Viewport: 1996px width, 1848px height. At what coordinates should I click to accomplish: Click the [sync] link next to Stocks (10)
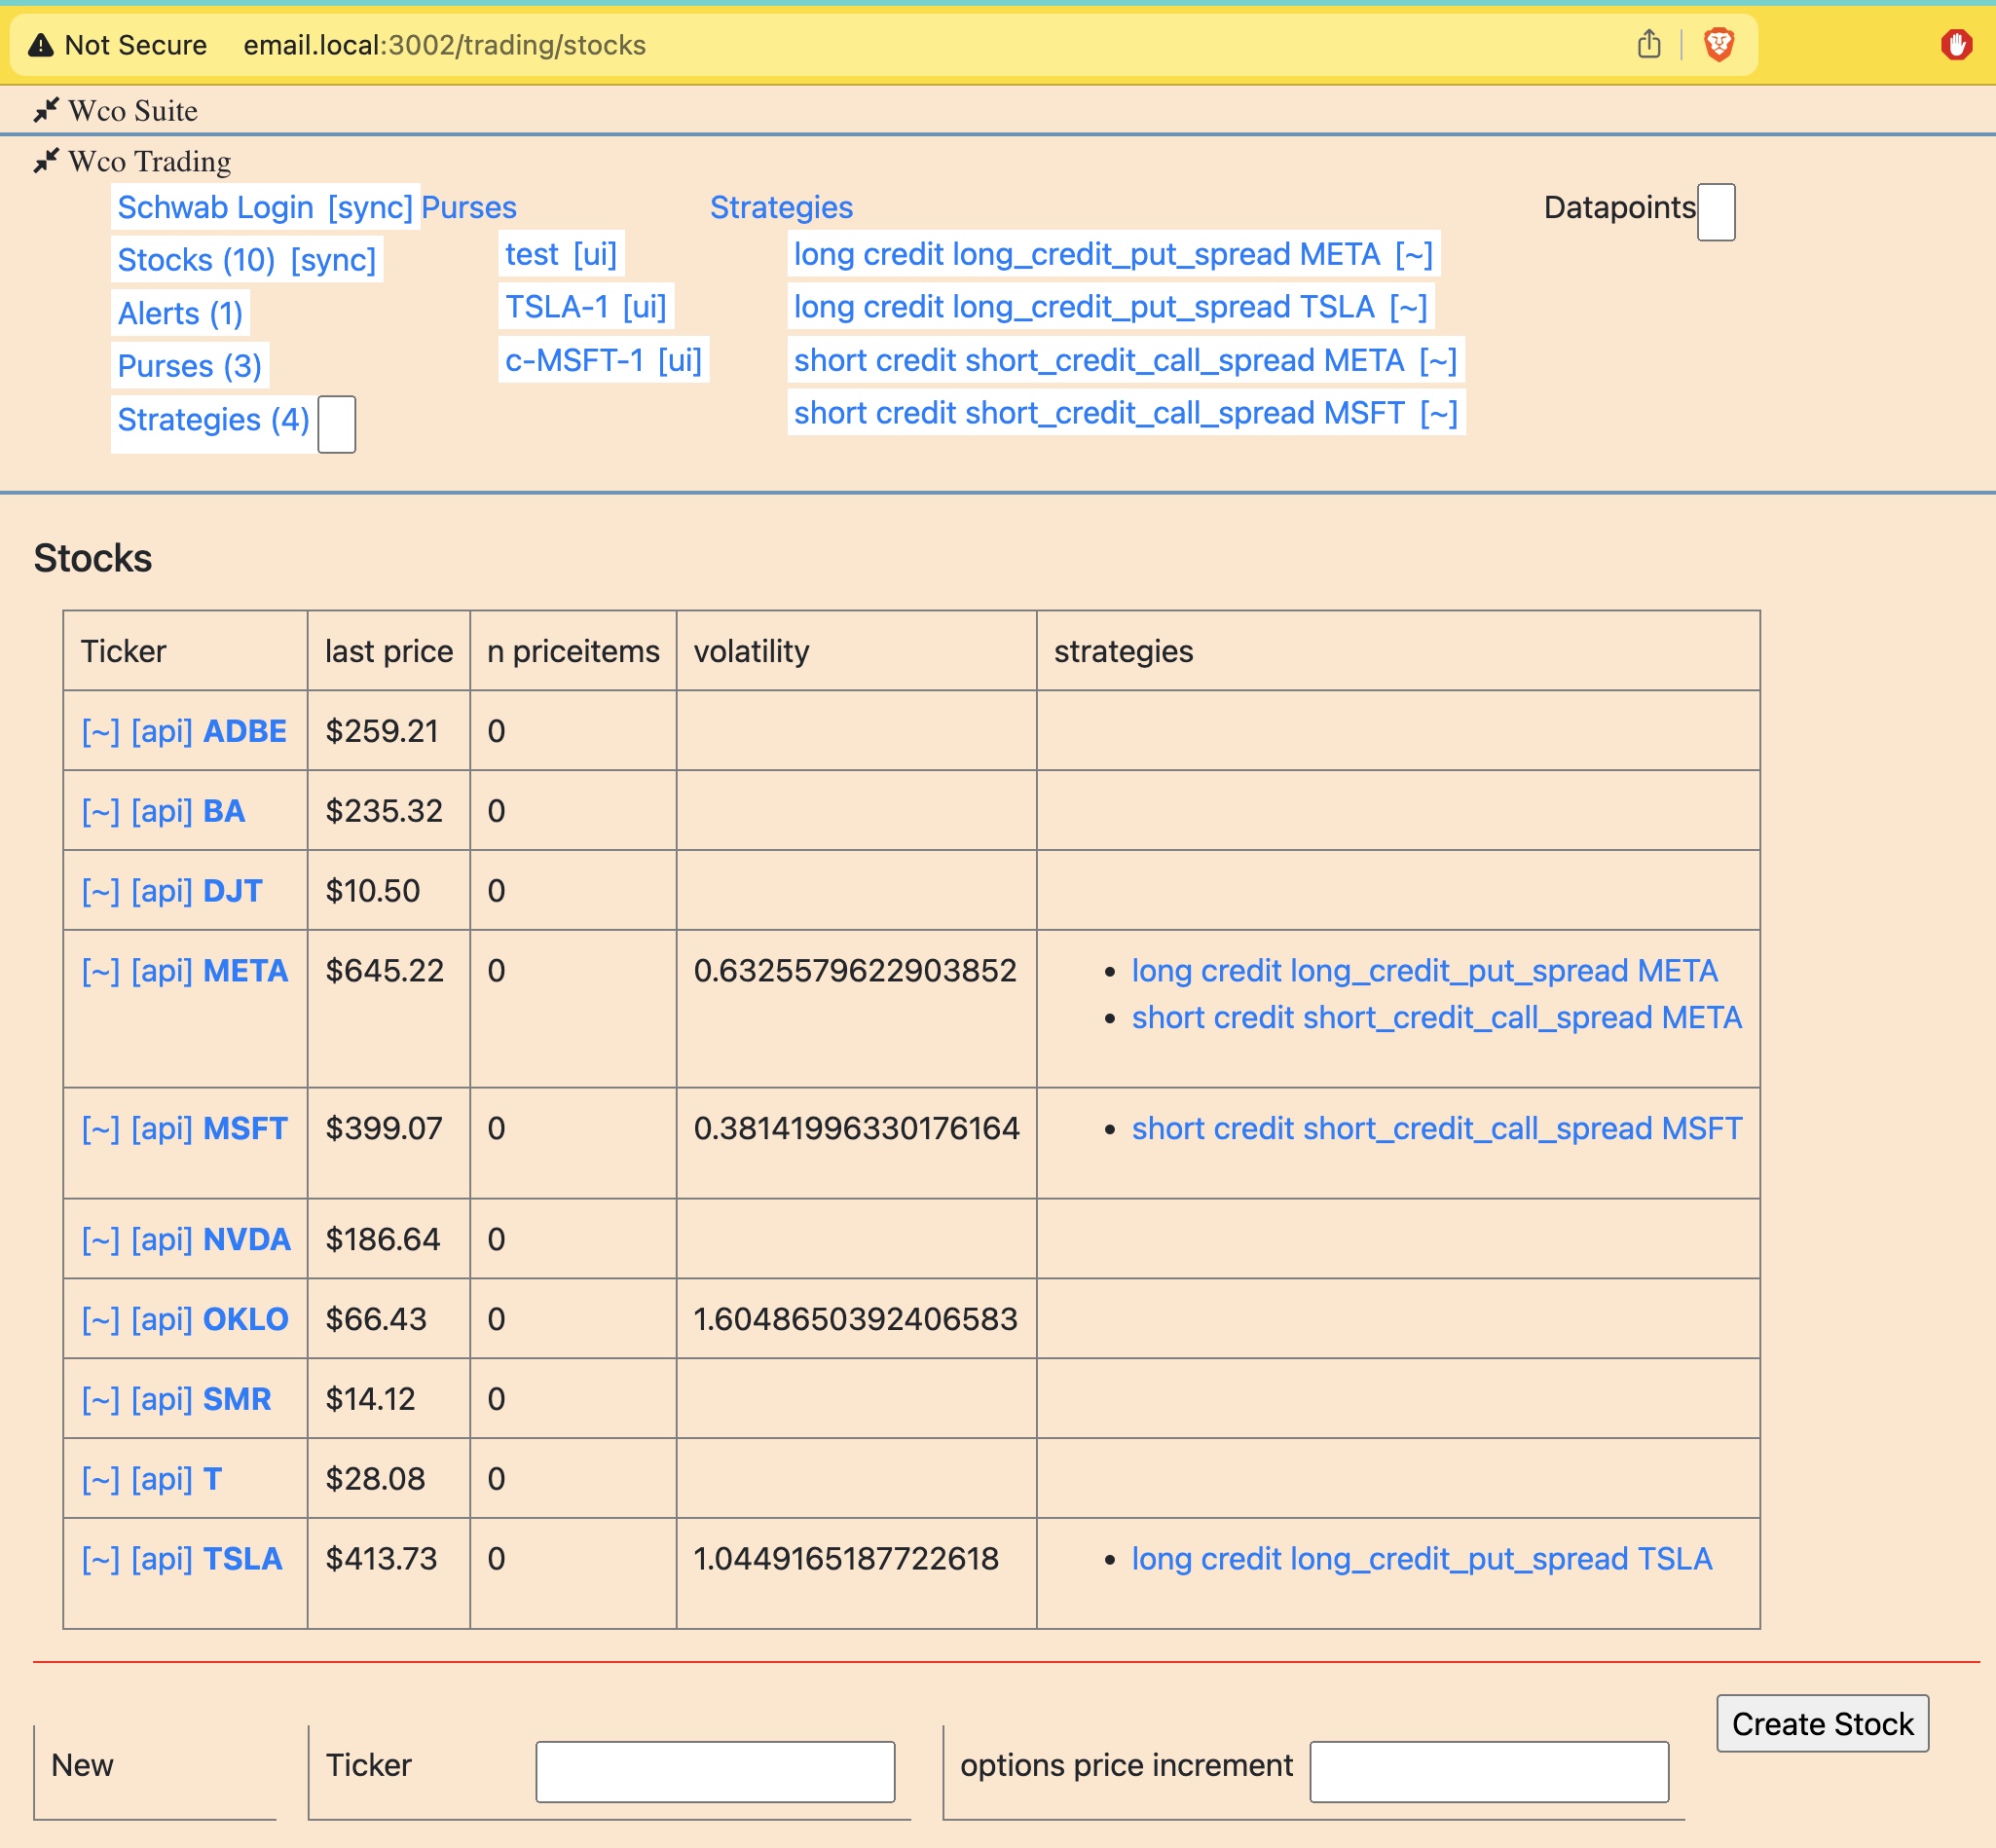pyautogui.click(x=333, y=260)
